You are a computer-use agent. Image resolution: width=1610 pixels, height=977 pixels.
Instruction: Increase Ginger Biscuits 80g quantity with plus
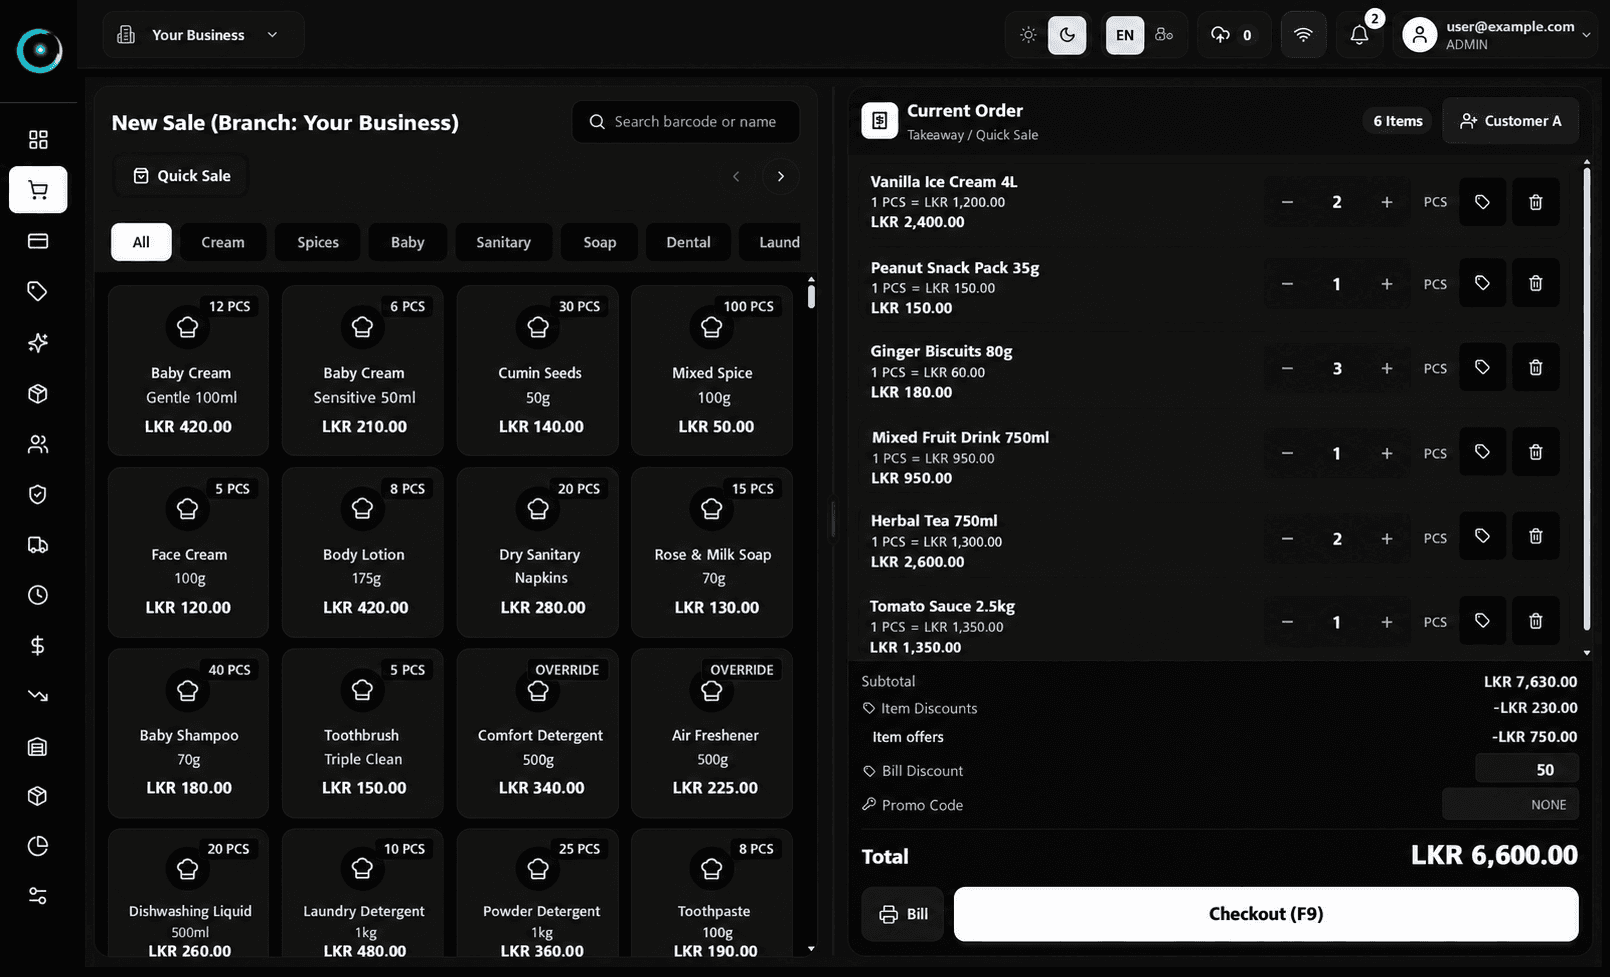[1386, 368]
